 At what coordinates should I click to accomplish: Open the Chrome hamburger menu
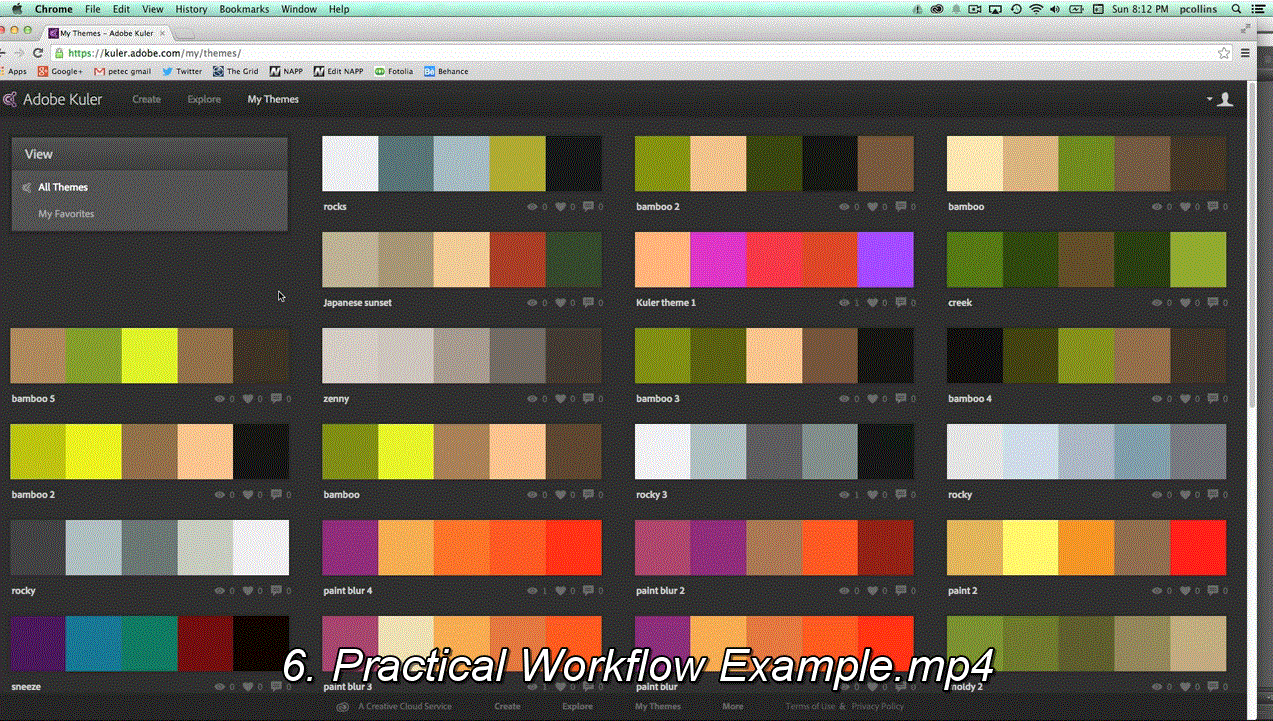1245,53
